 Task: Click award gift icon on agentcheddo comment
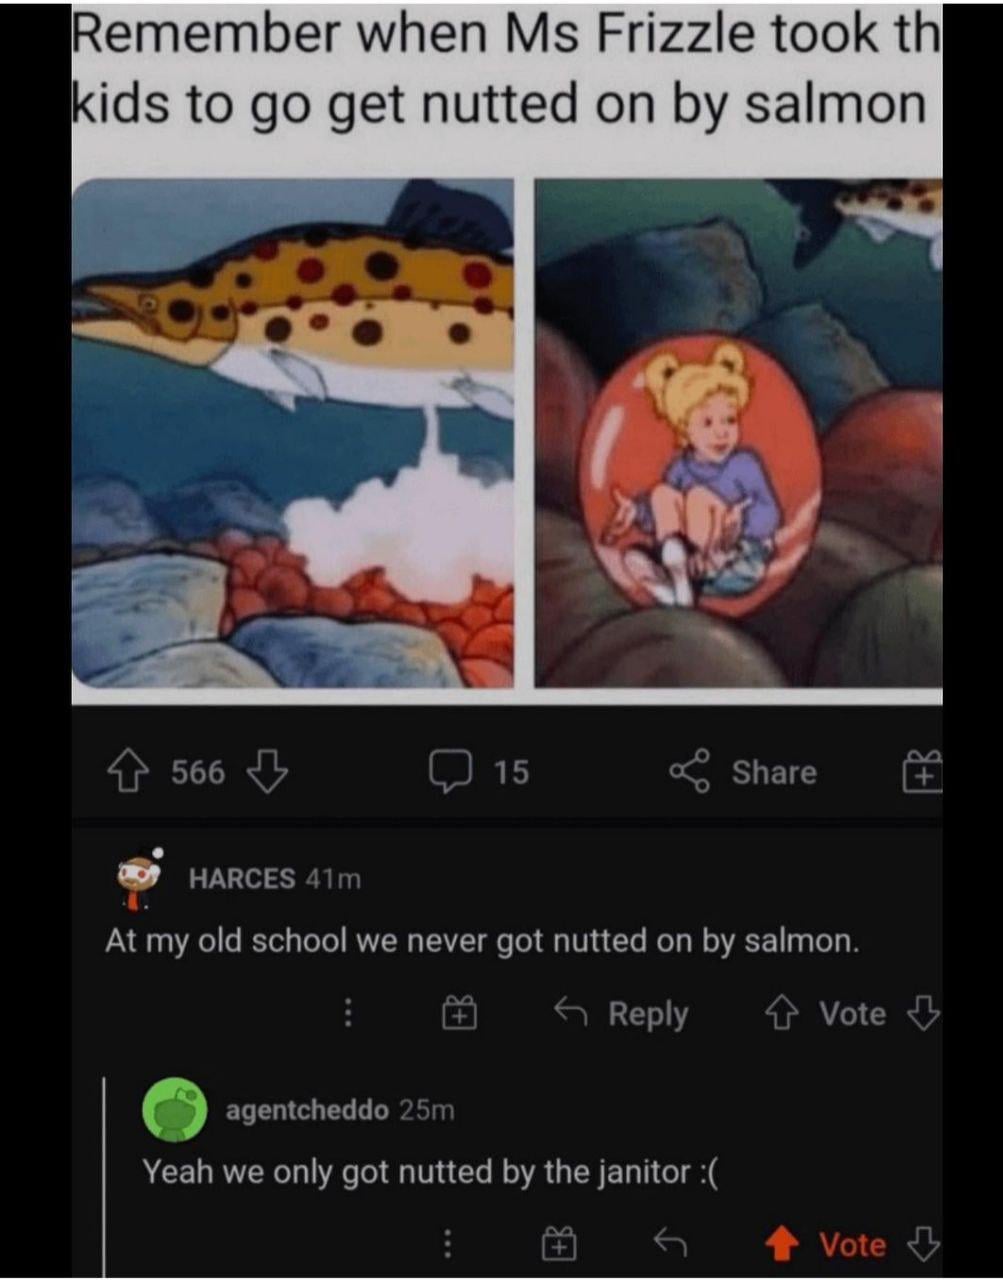(558, 1244)
